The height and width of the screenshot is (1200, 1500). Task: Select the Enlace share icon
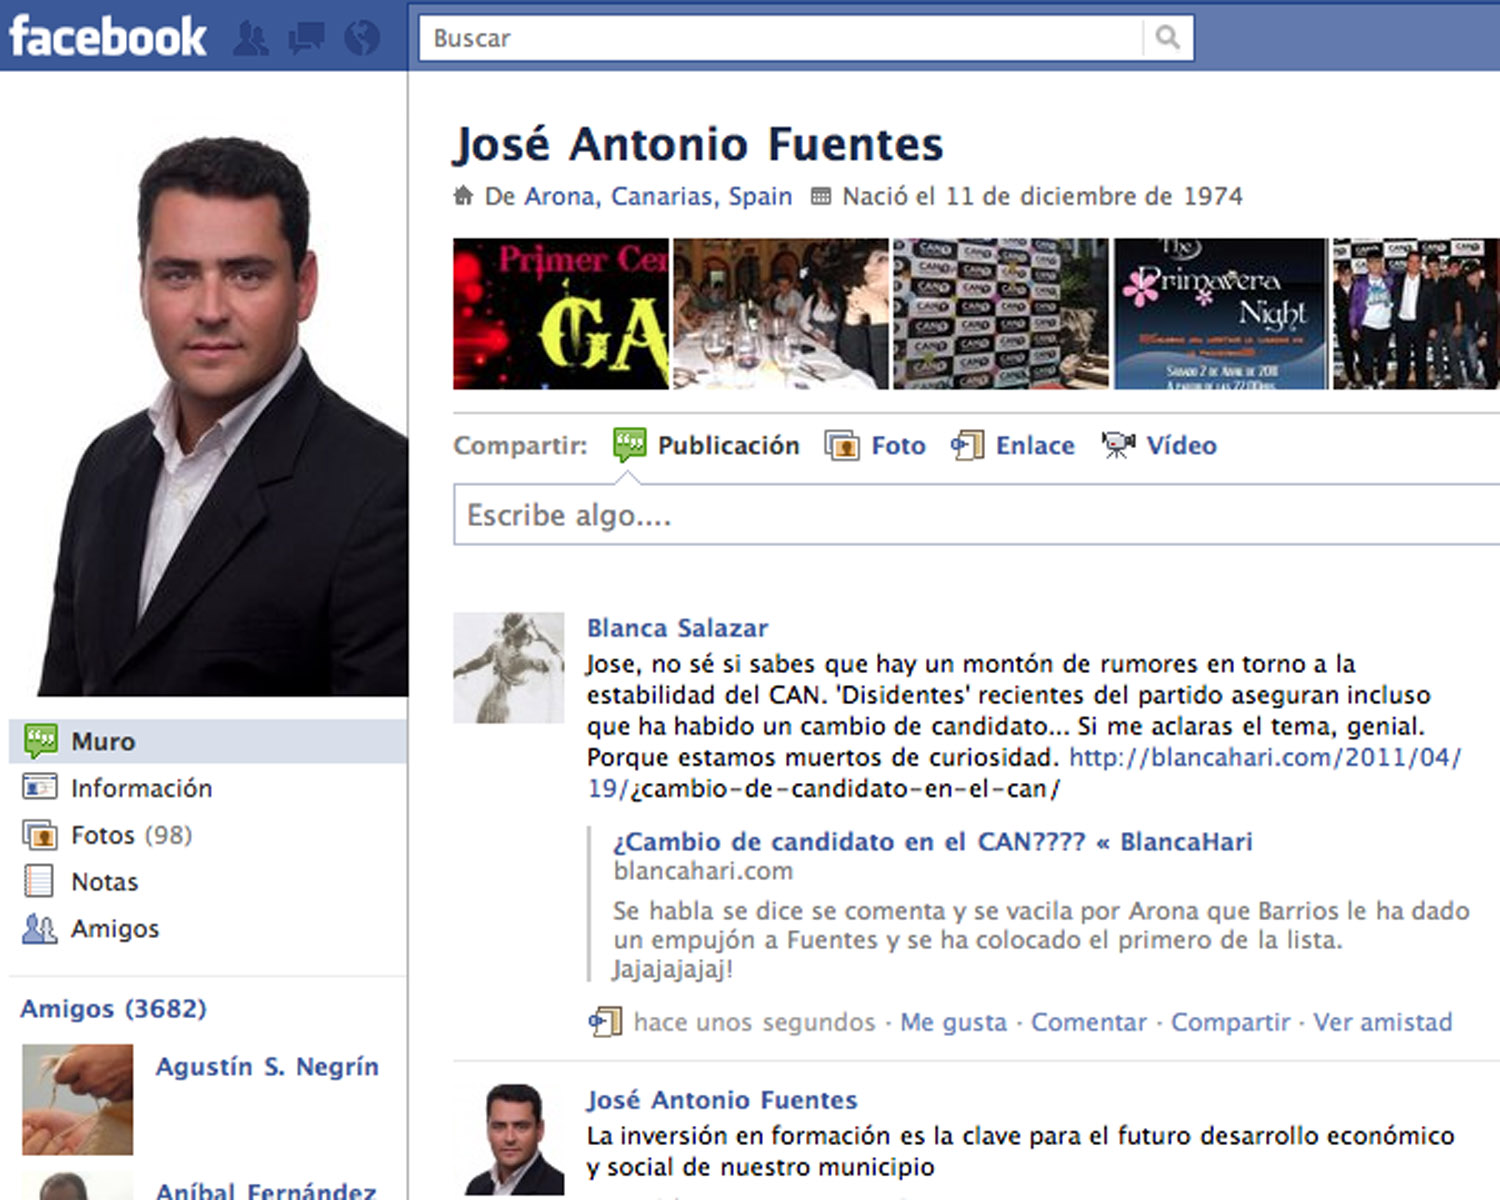click(x=967, y=446)
